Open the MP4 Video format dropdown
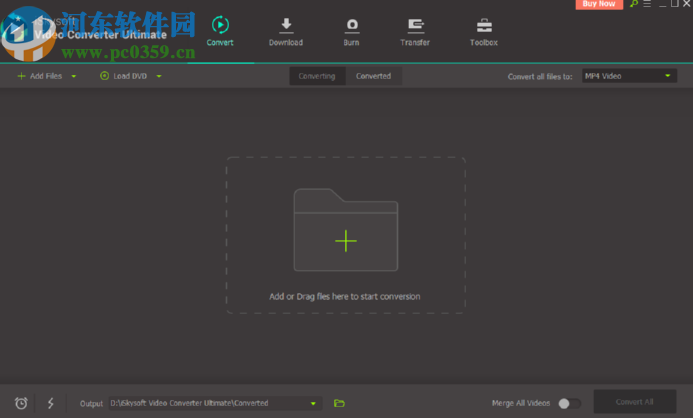Screen dimensions: 693x418 (629, 76)
